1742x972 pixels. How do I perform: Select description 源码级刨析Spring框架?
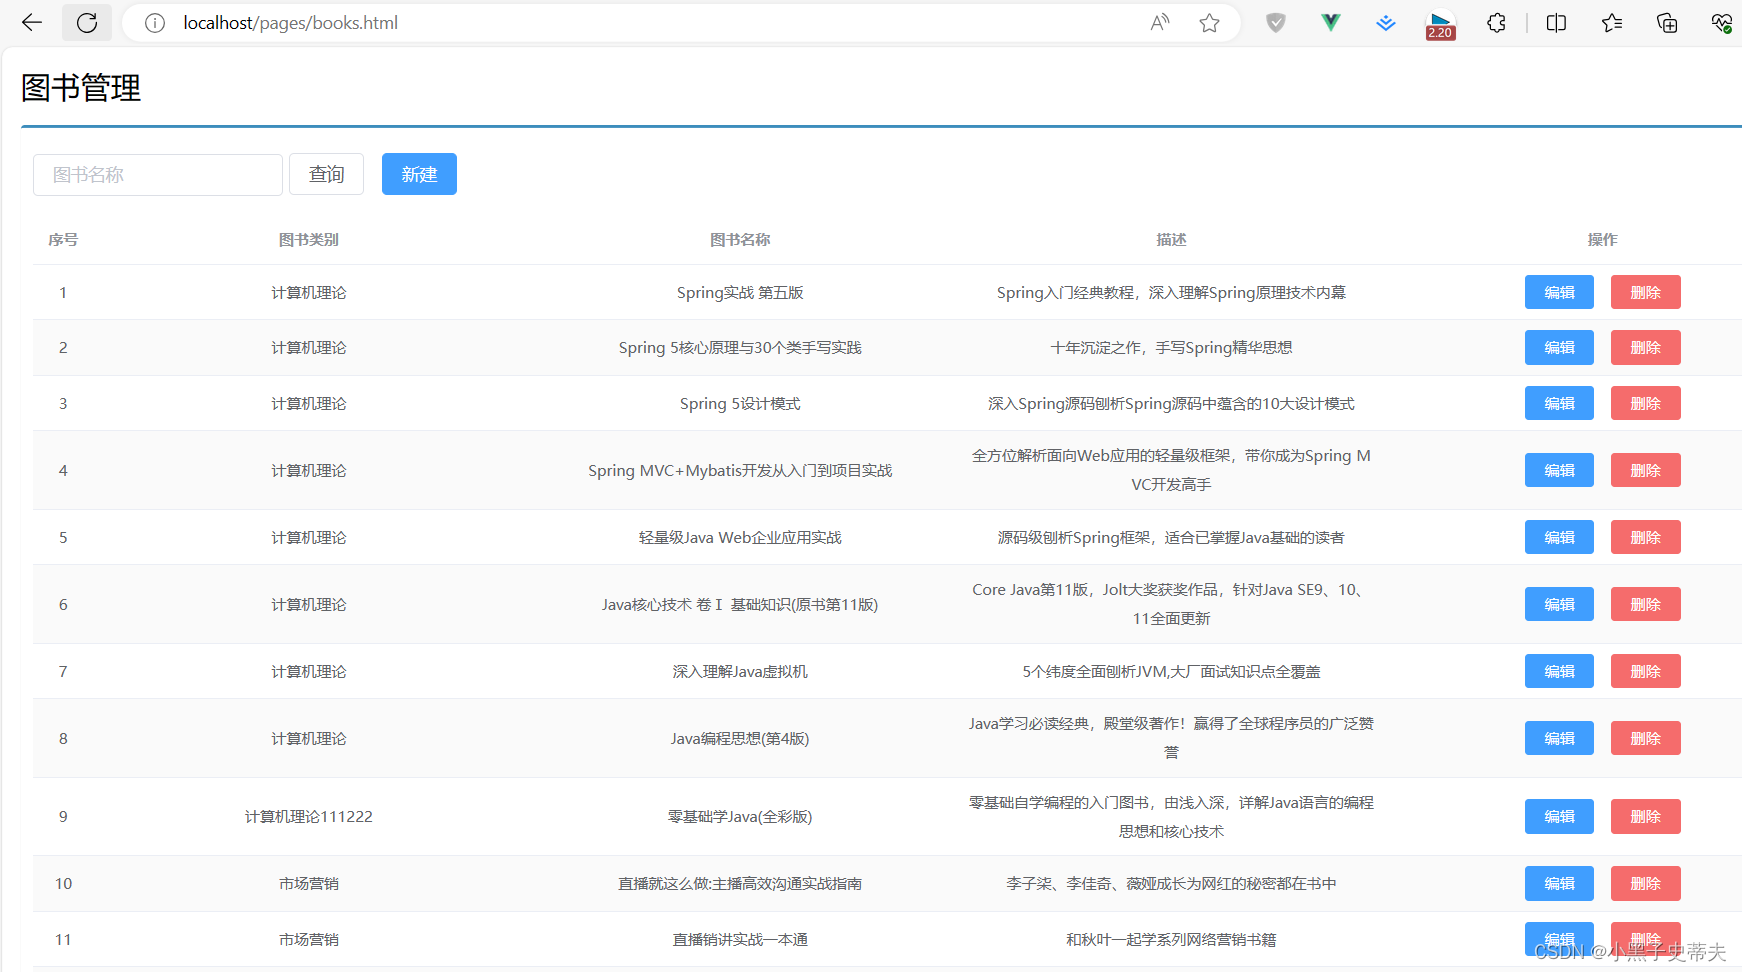(x=1171, y=537)
